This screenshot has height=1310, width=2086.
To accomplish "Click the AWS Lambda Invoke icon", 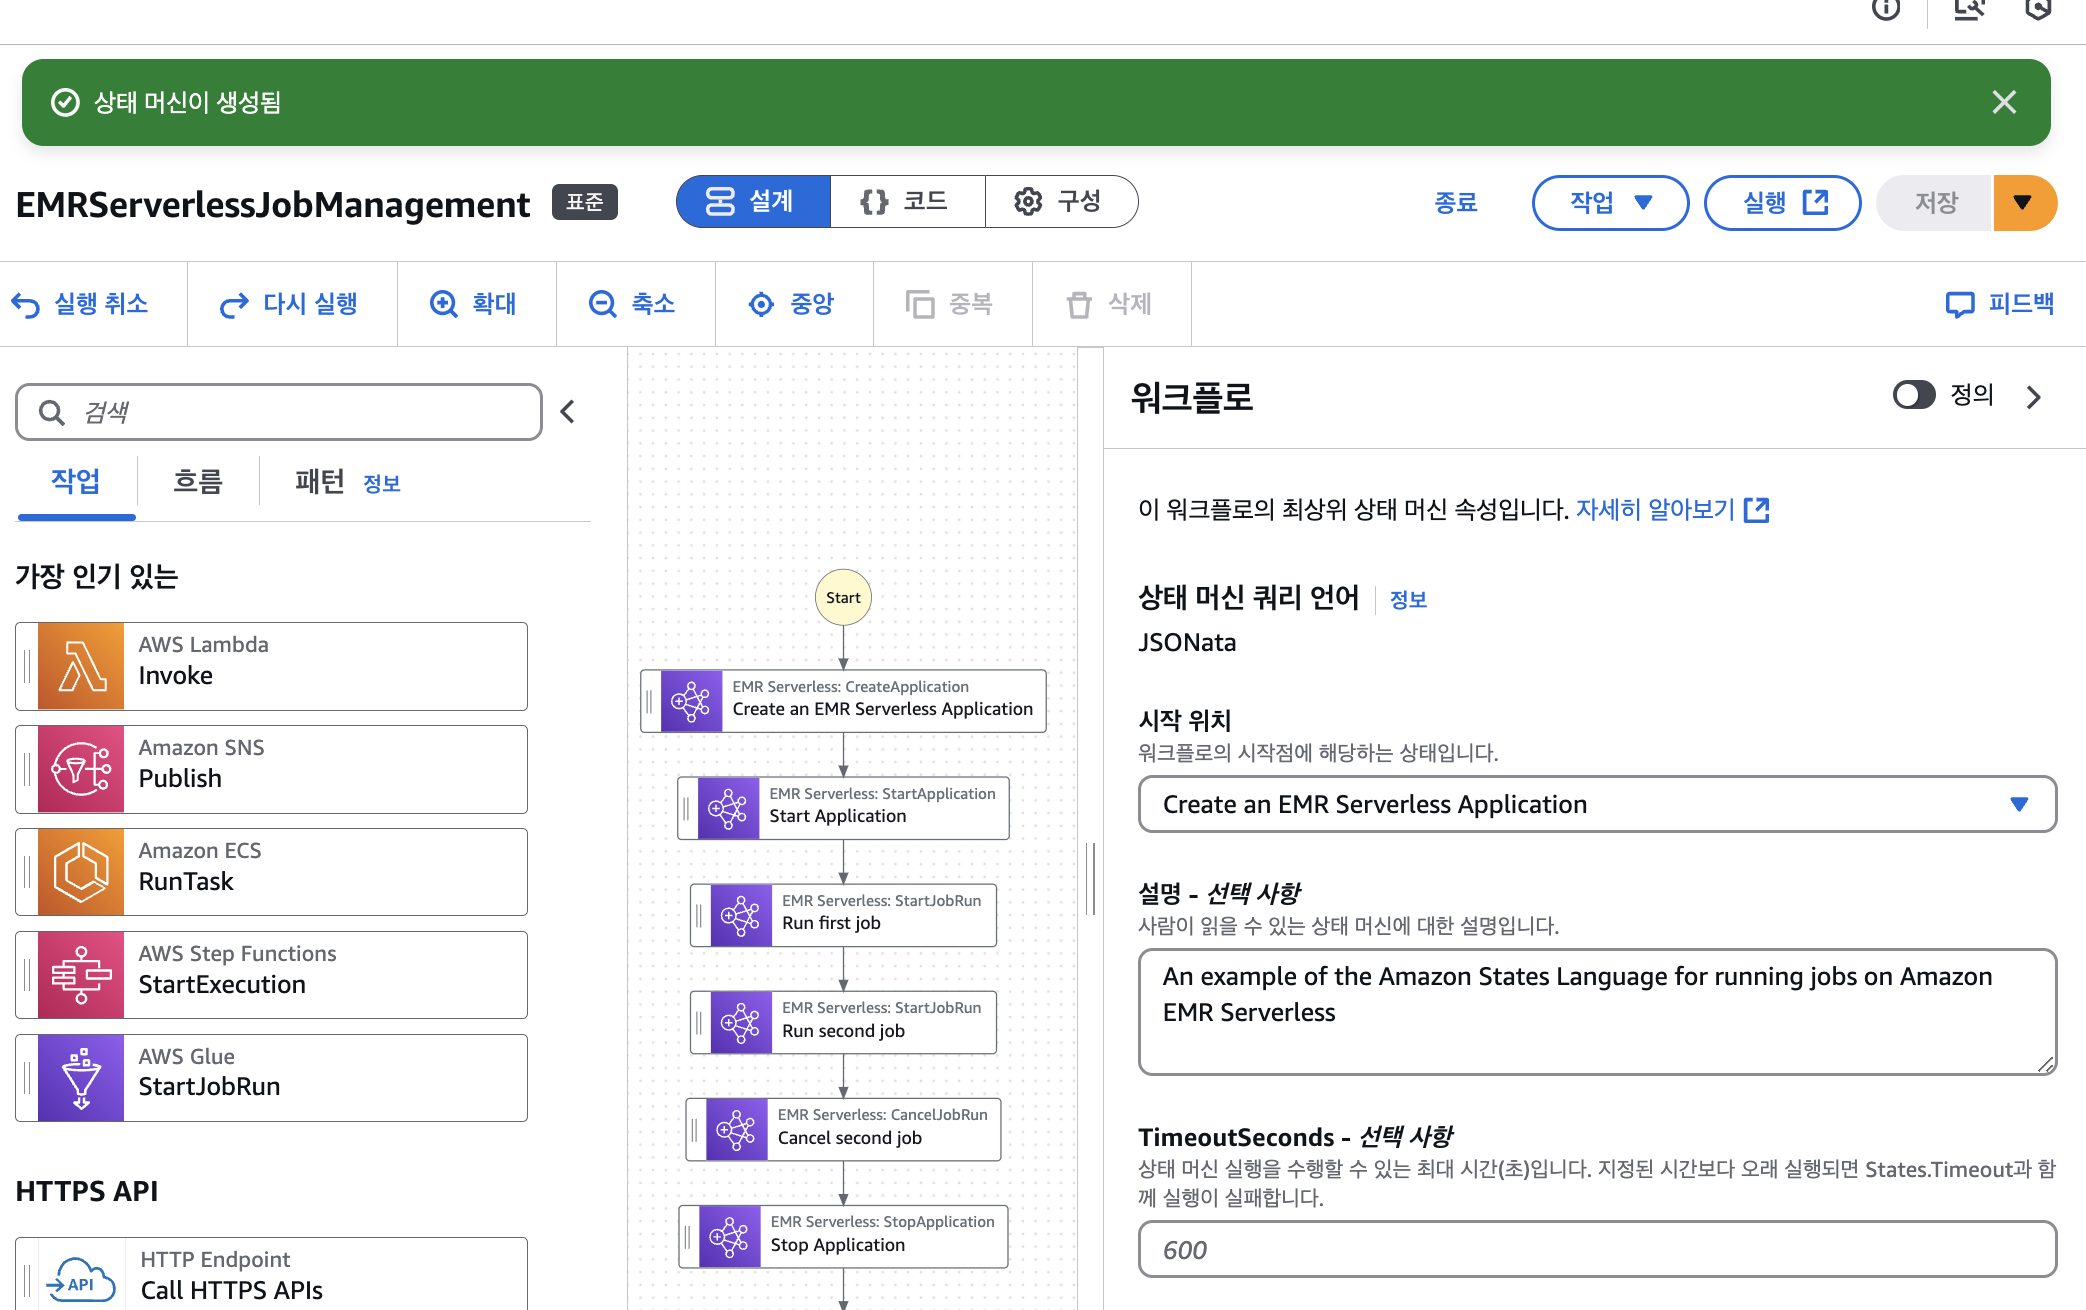I will pyautogui.click(x=81, y=666).
